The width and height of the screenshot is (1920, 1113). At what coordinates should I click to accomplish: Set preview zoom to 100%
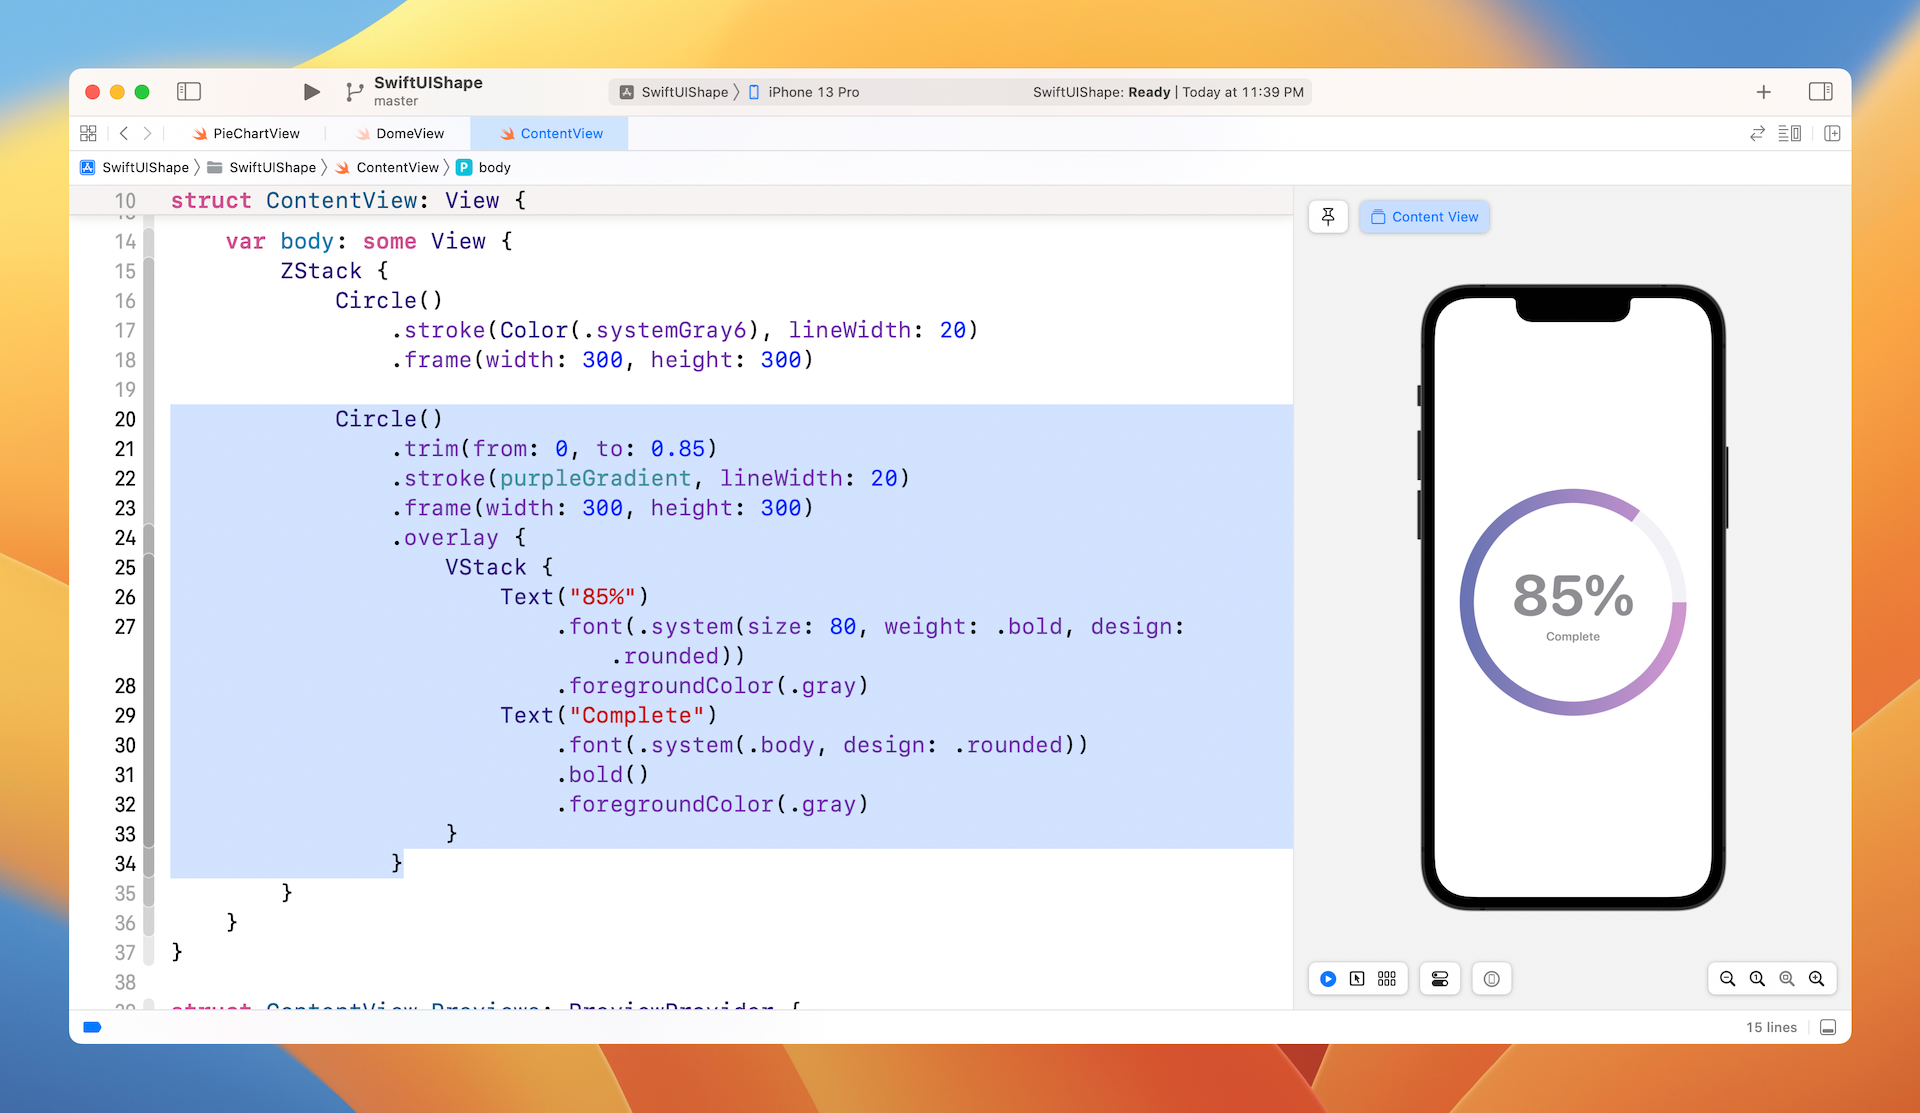click(x=1757, y=979)
